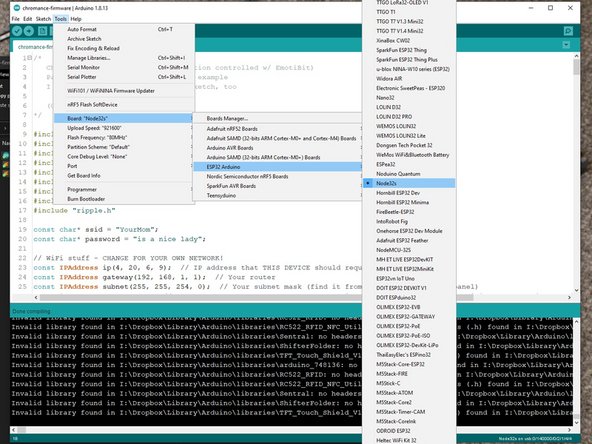Select NodeMCU-32S board
This screenshot has width=592, height=444.
tap(409, 250)
